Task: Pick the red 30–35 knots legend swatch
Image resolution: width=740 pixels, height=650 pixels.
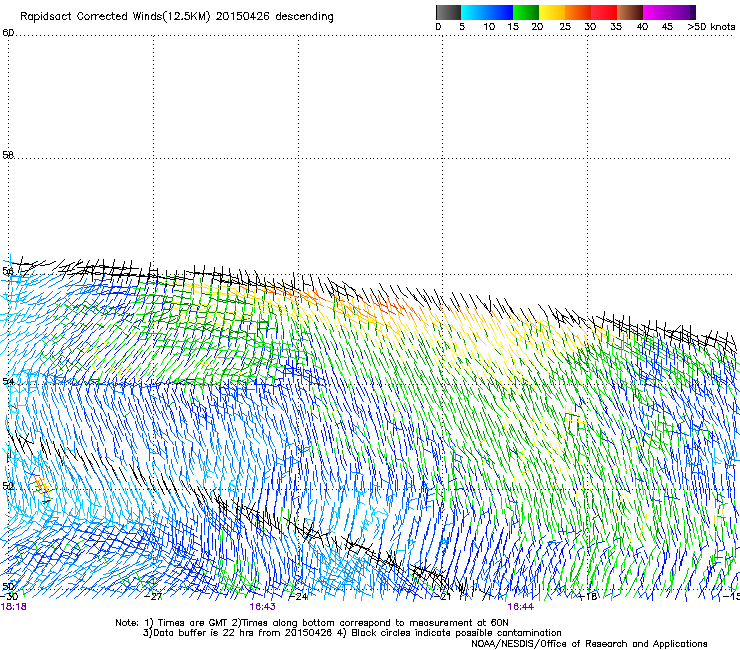Action: 604,12
